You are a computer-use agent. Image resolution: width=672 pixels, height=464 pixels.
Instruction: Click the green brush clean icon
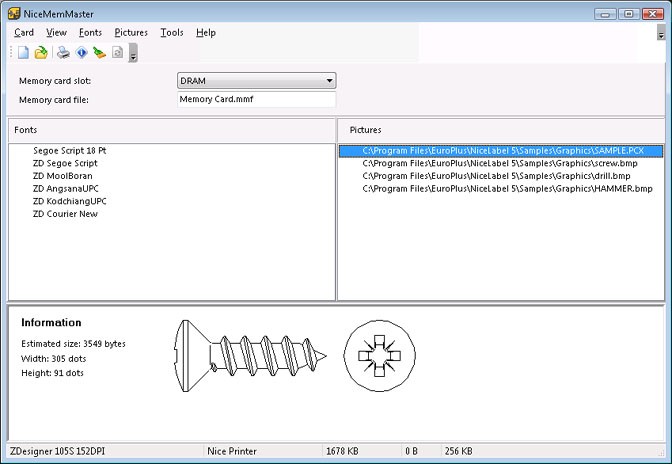tap(99, 53)
